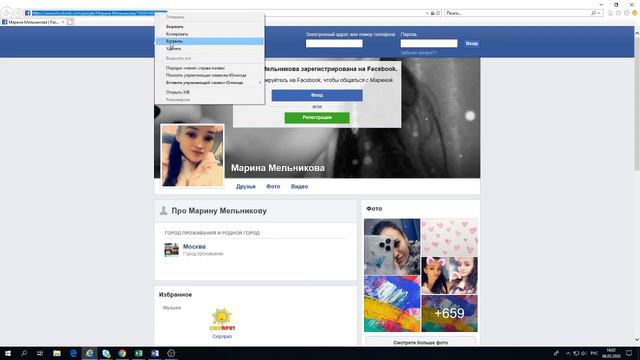Show hidden system tray icons

[x=568, y=353]
